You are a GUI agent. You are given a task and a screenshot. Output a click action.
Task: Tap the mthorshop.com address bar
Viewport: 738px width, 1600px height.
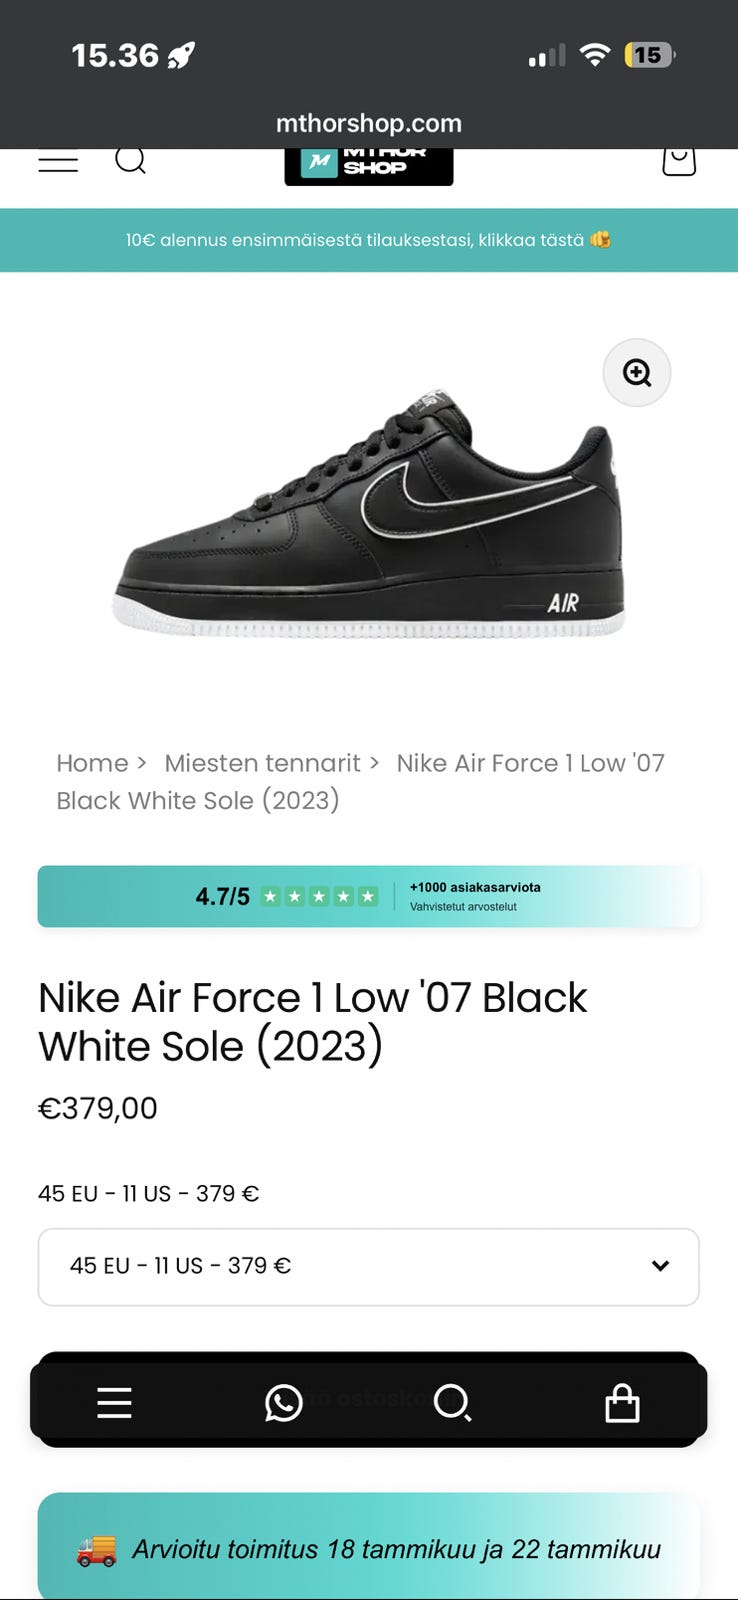click(368, 124)
